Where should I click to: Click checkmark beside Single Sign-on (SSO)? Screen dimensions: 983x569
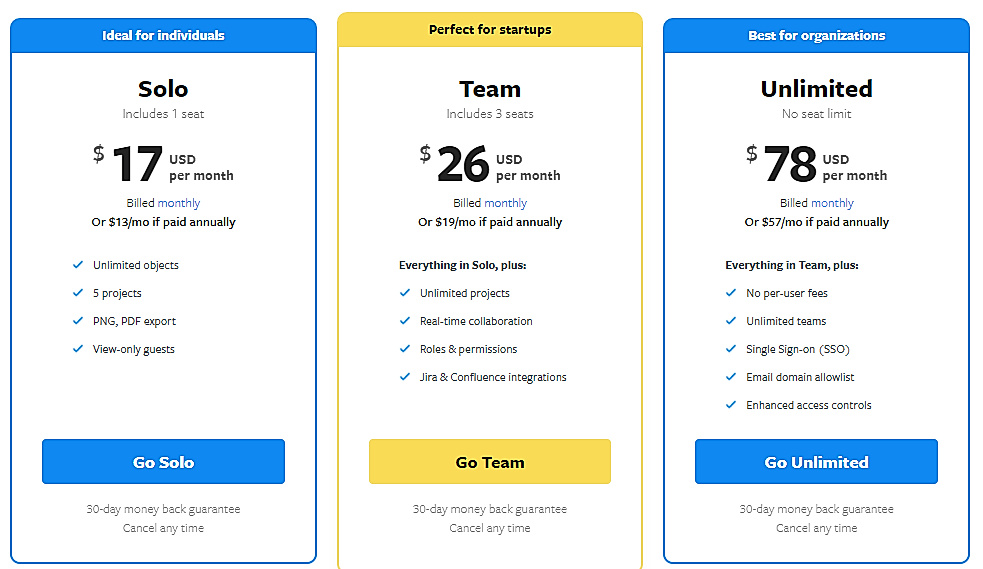pos(731,349)
